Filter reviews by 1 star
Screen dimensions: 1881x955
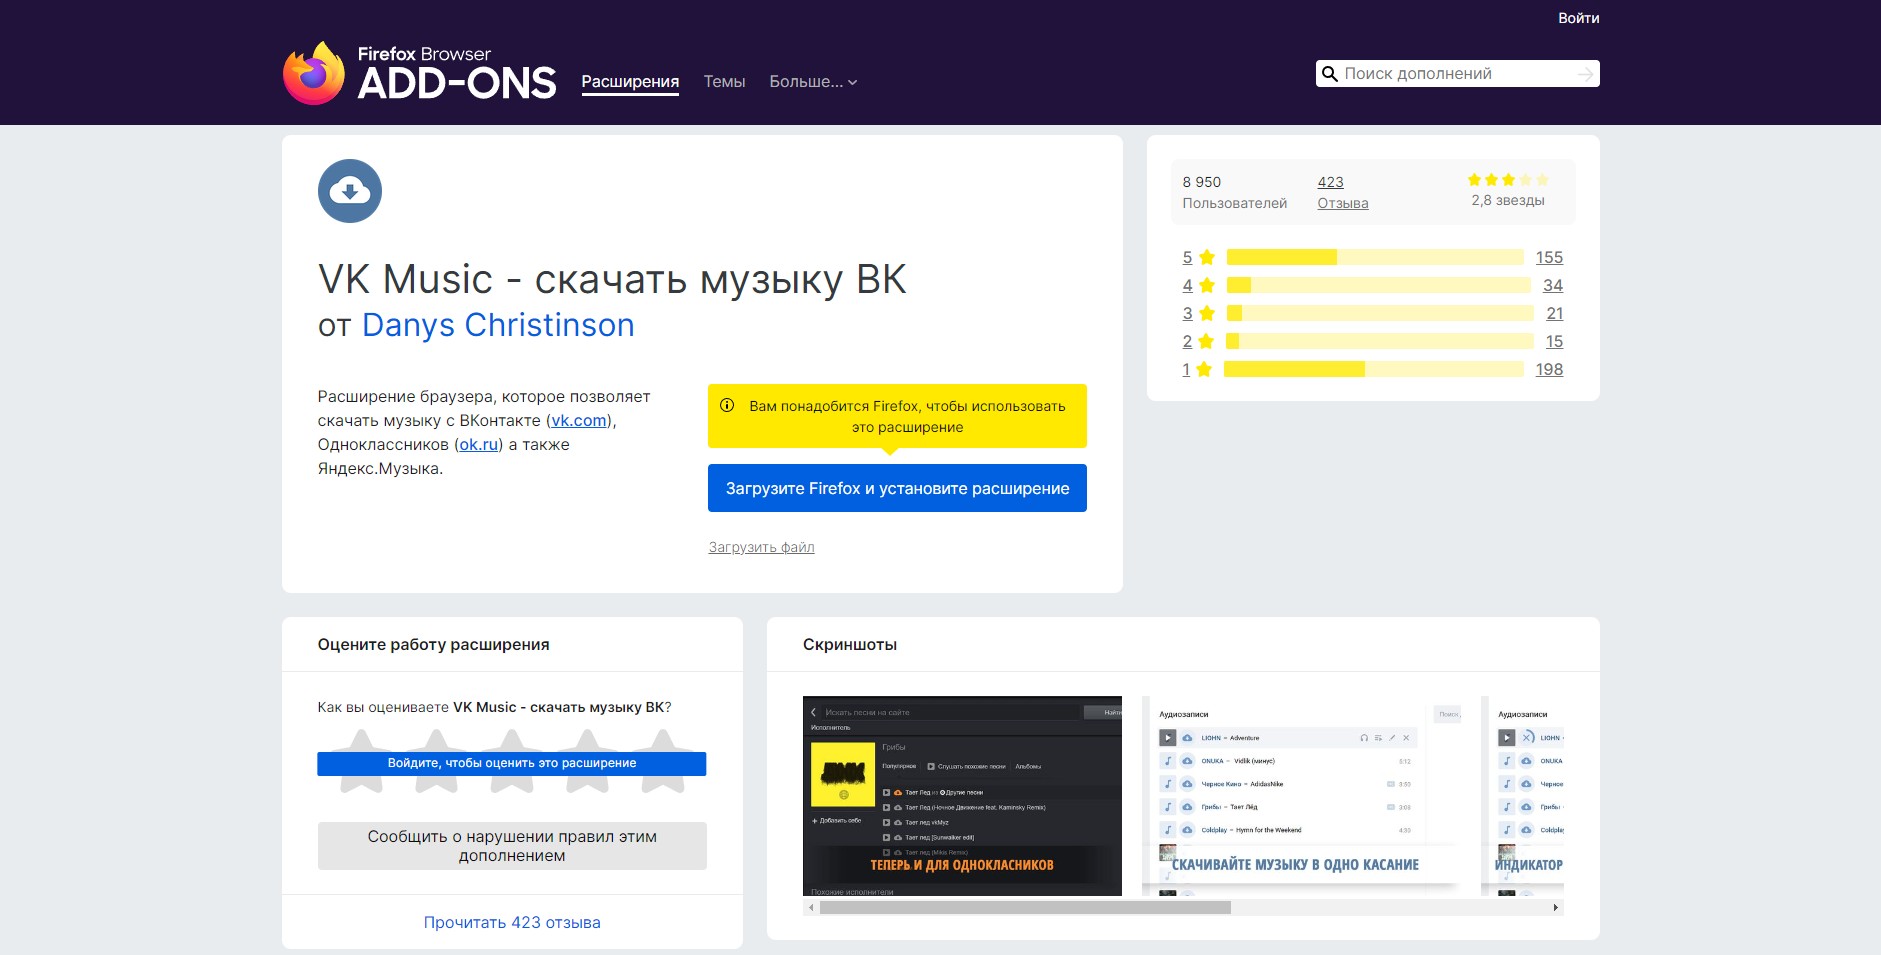(x=1197, y=369)
